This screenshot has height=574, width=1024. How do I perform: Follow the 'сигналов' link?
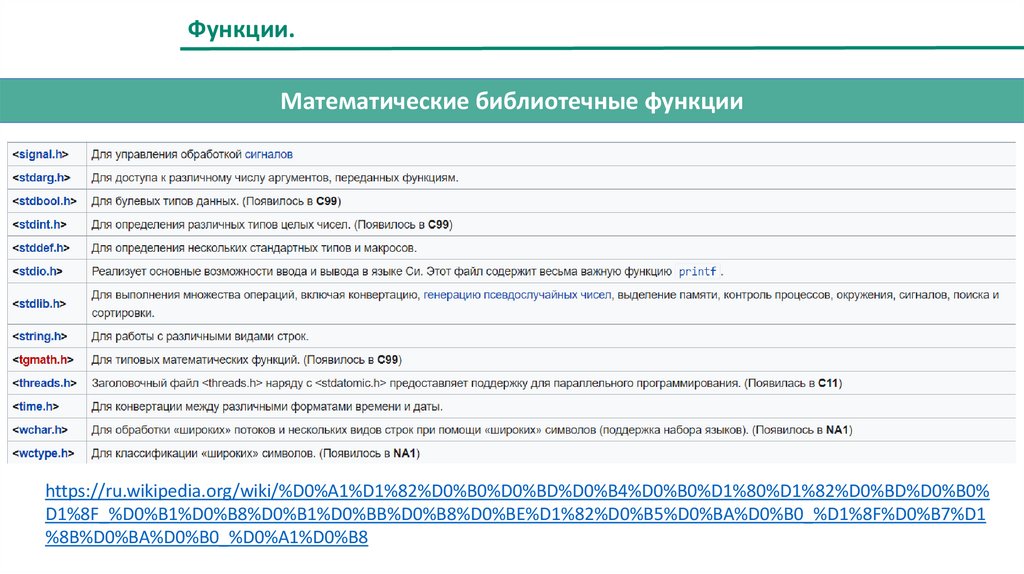click(x=268, y=155)
